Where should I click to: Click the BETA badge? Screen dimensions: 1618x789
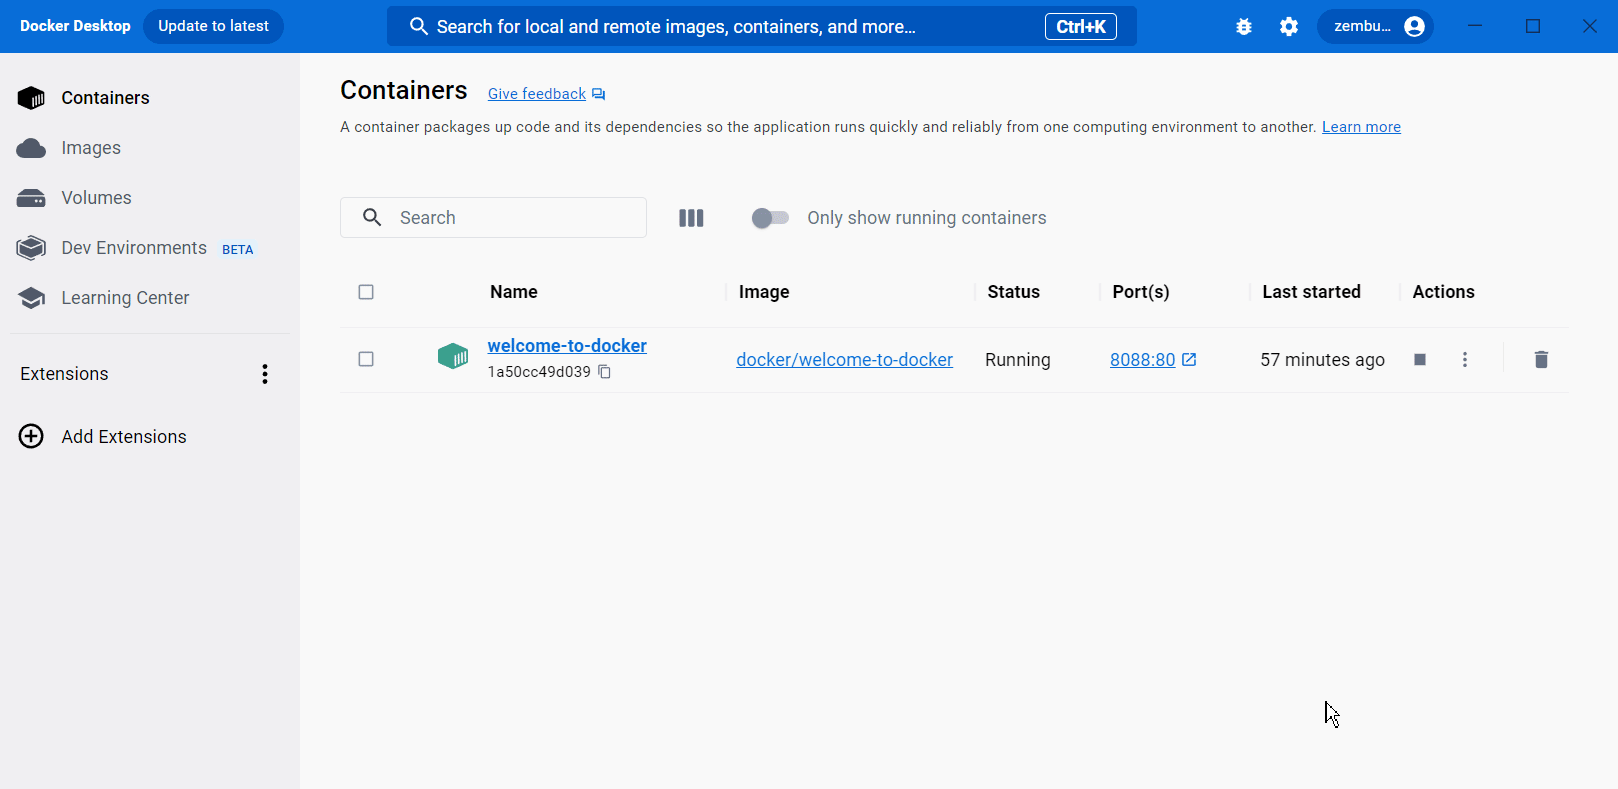[238, 250]
